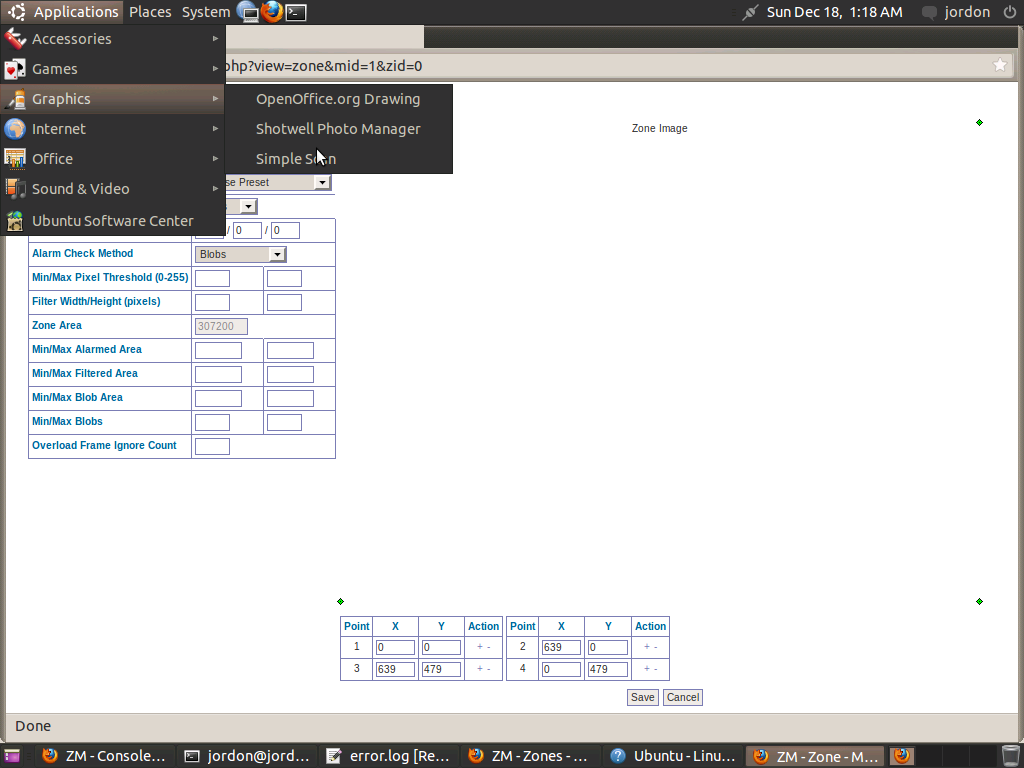
Task: Click the Min Blob Area field
Action: point(218,398)
